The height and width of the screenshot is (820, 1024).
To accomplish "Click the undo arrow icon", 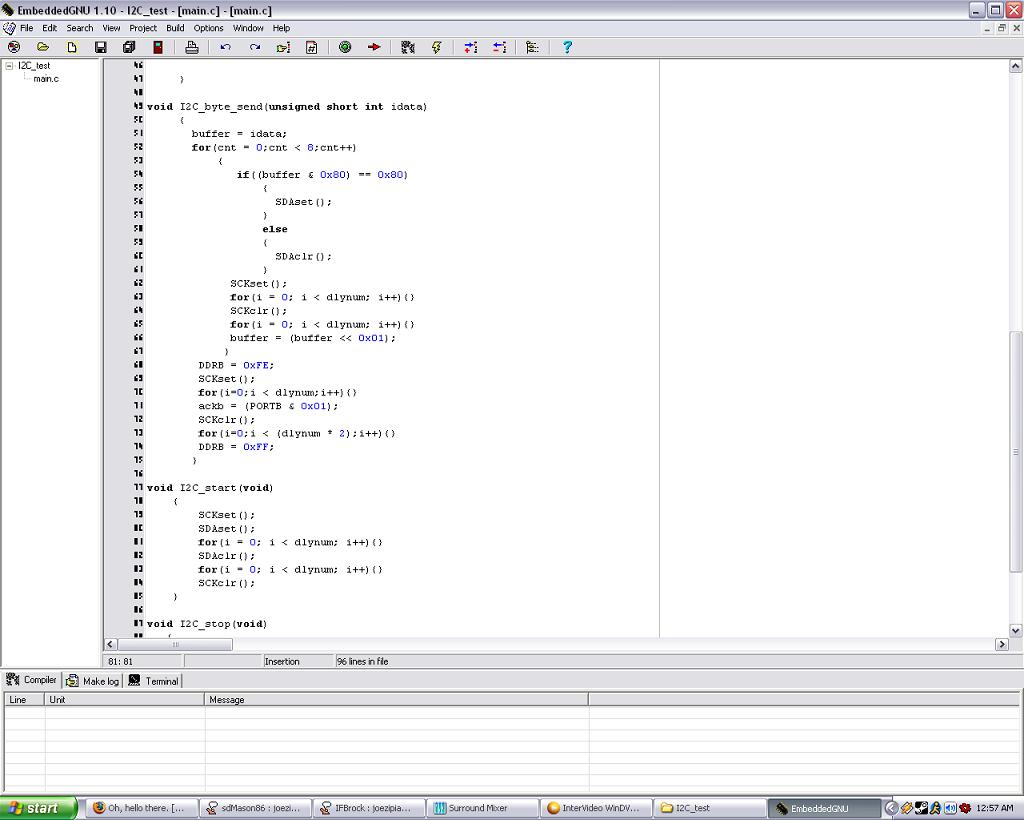I will [x=226, y=47].
